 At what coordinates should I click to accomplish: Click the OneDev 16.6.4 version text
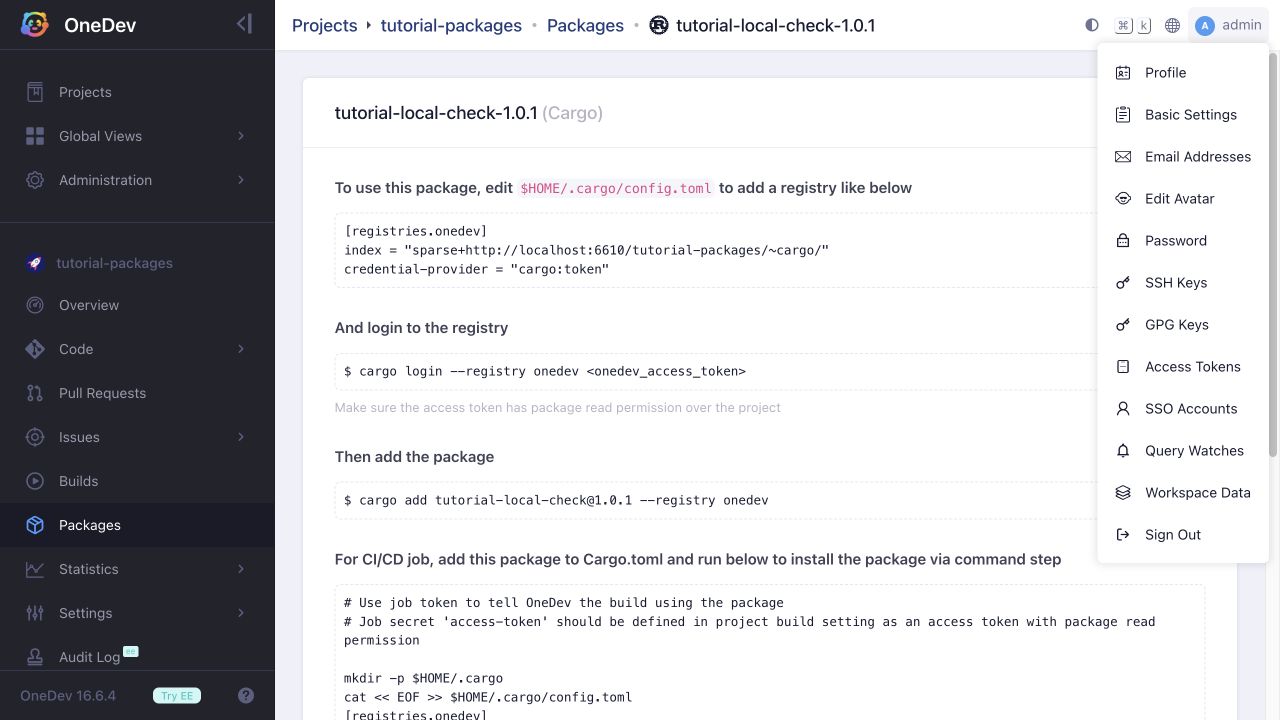(68, 696)
